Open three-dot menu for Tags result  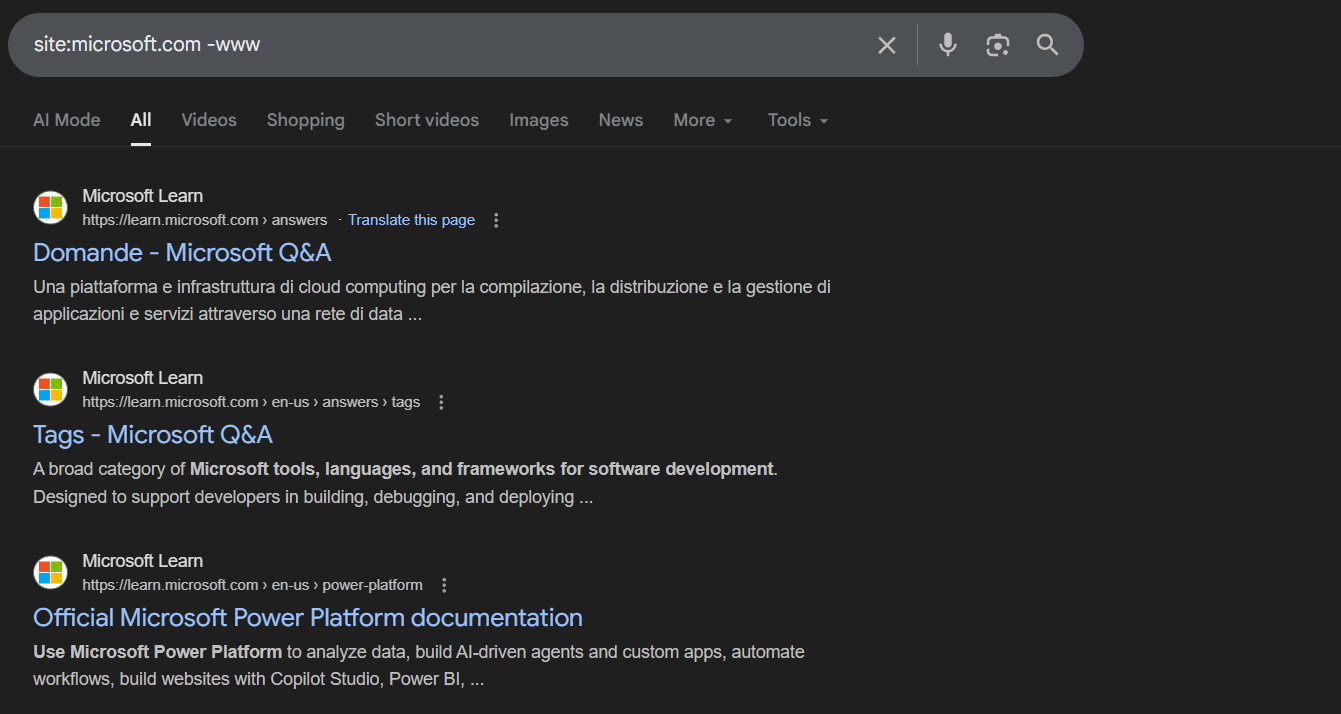coord(441,402)
